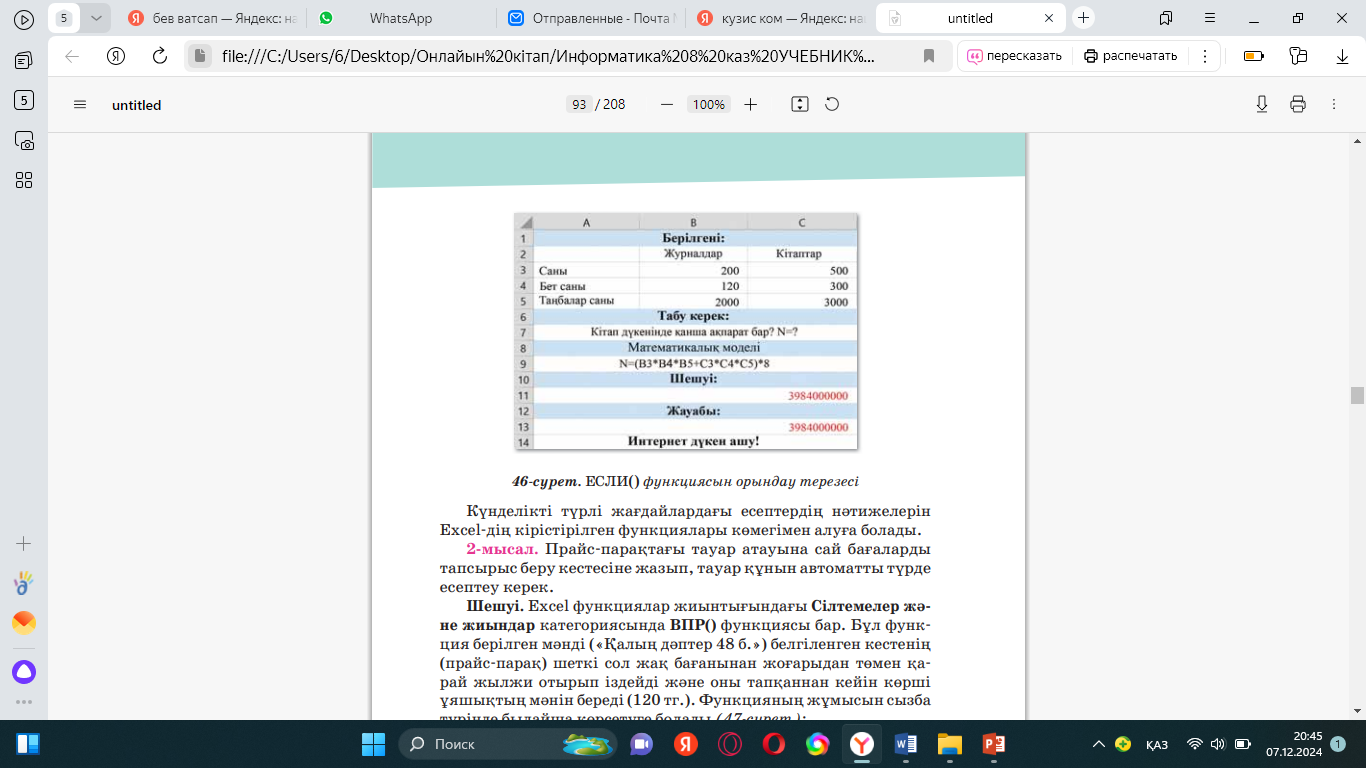
Task: Open the new tab with plus button
Action: coord(1084,18)
